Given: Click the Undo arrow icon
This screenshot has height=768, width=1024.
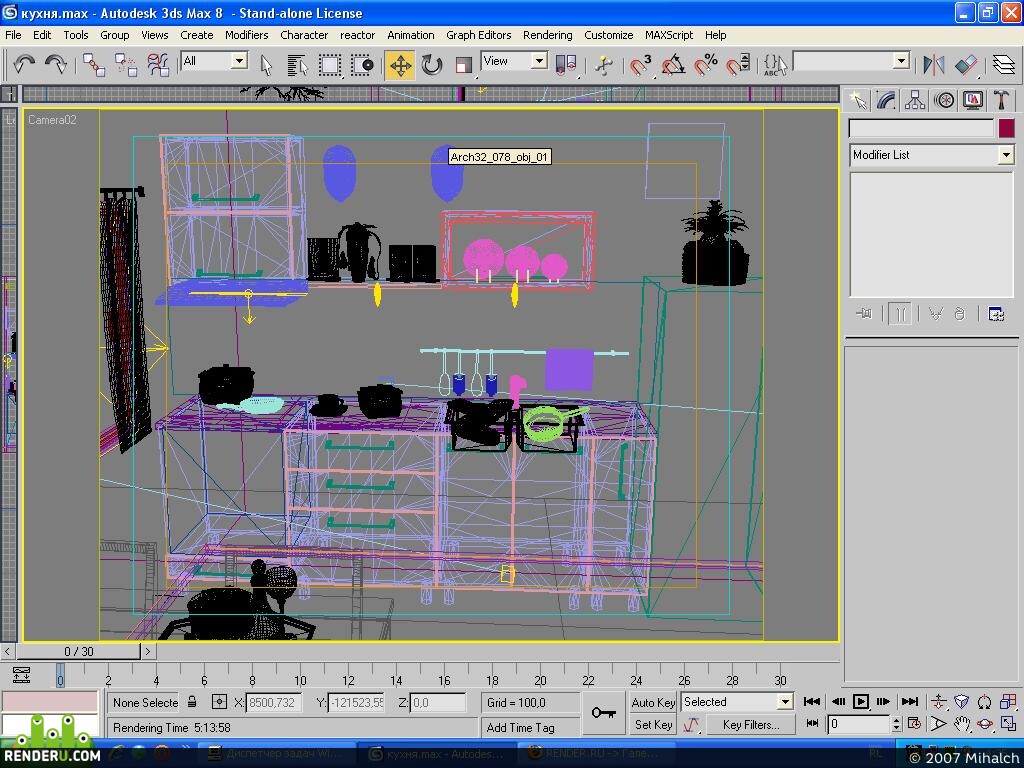Looking at the screenshot, I should click(x=24, y=65).
